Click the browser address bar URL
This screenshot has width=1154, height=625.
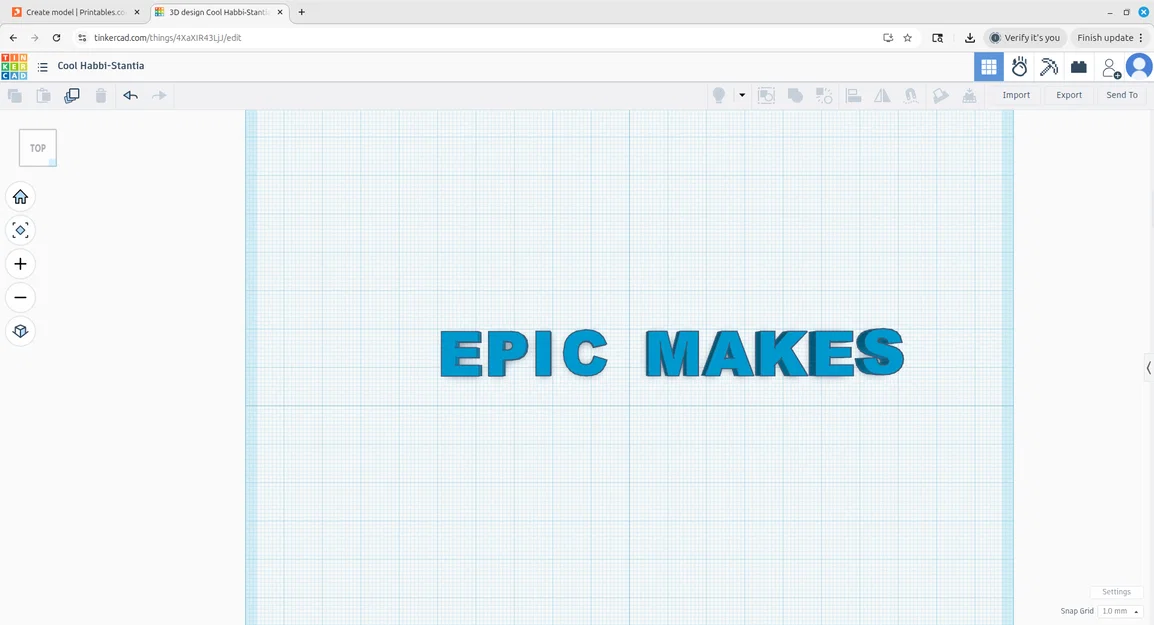tap(168, 38)
